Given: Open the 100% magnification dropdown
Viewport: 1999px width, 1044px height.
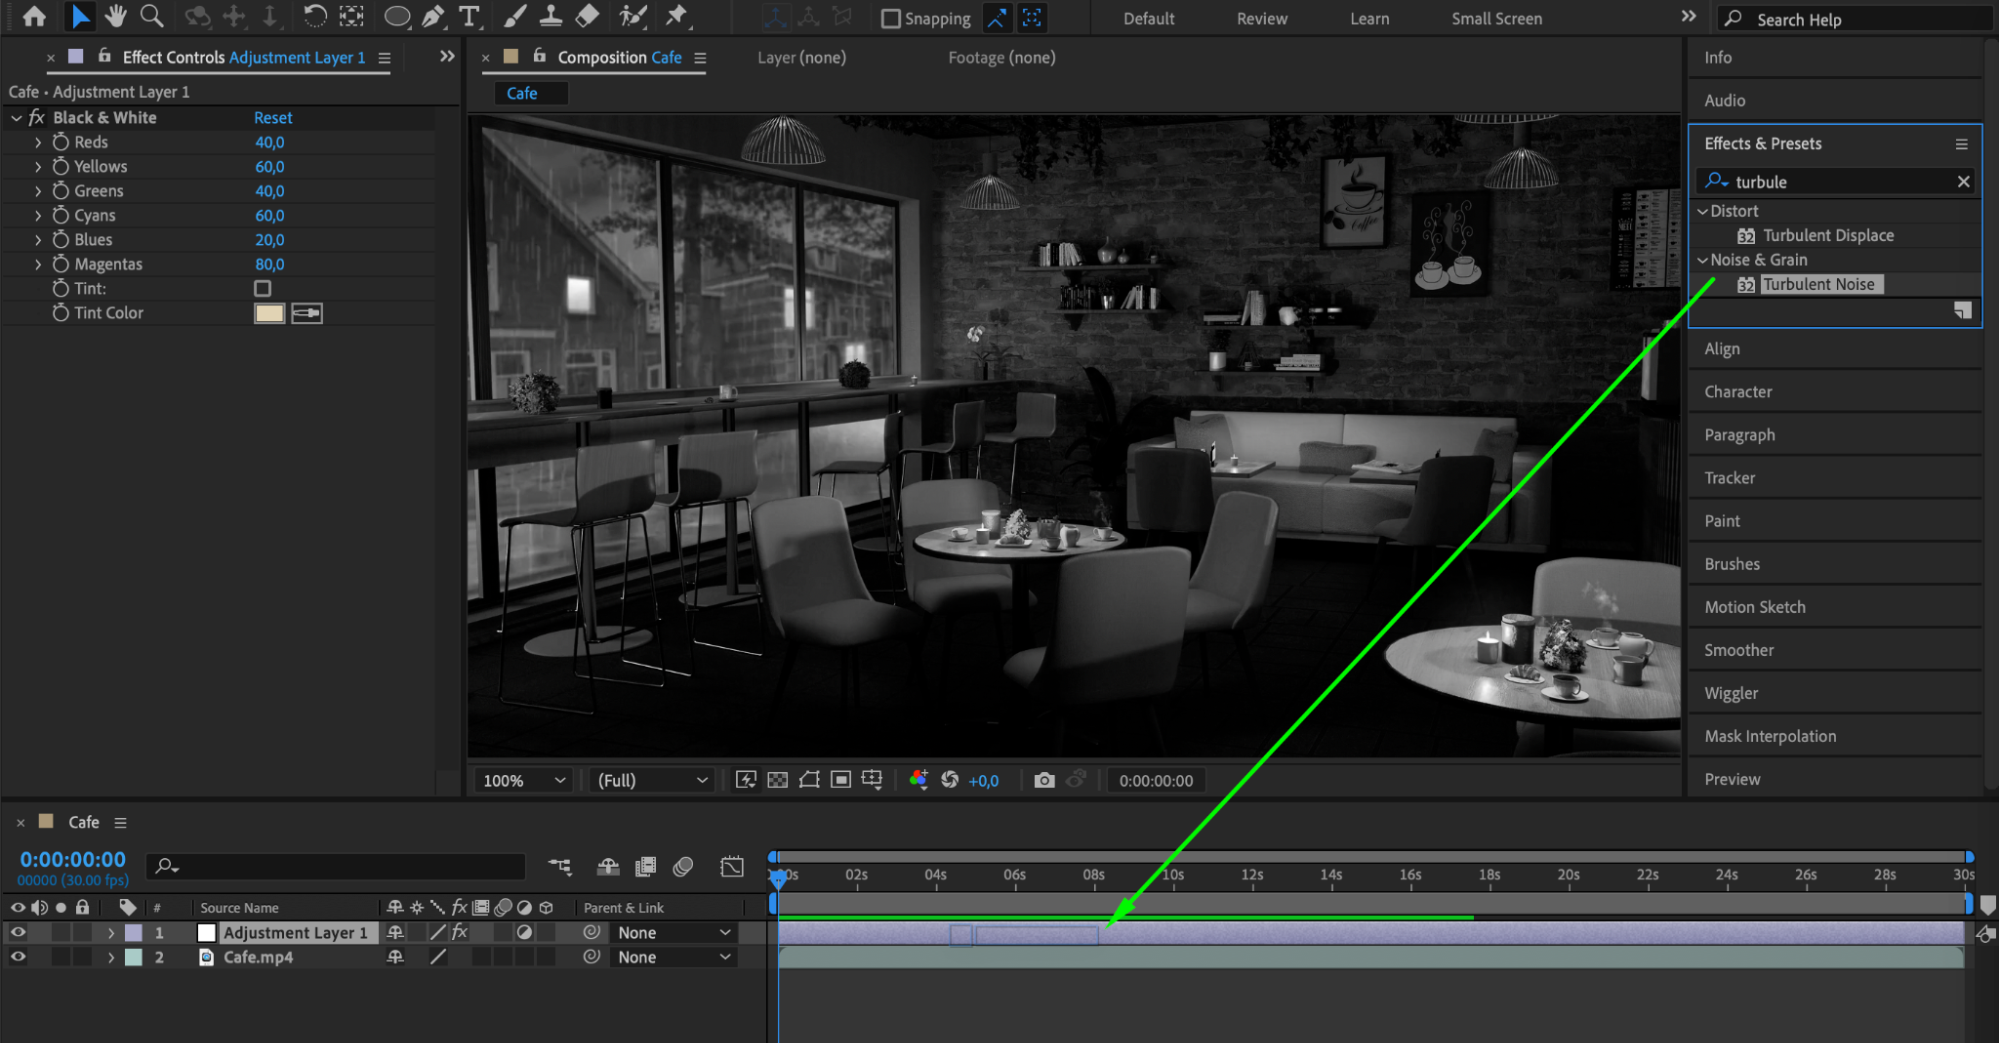Looking at the screenshot, I should (x=524, y=780).
